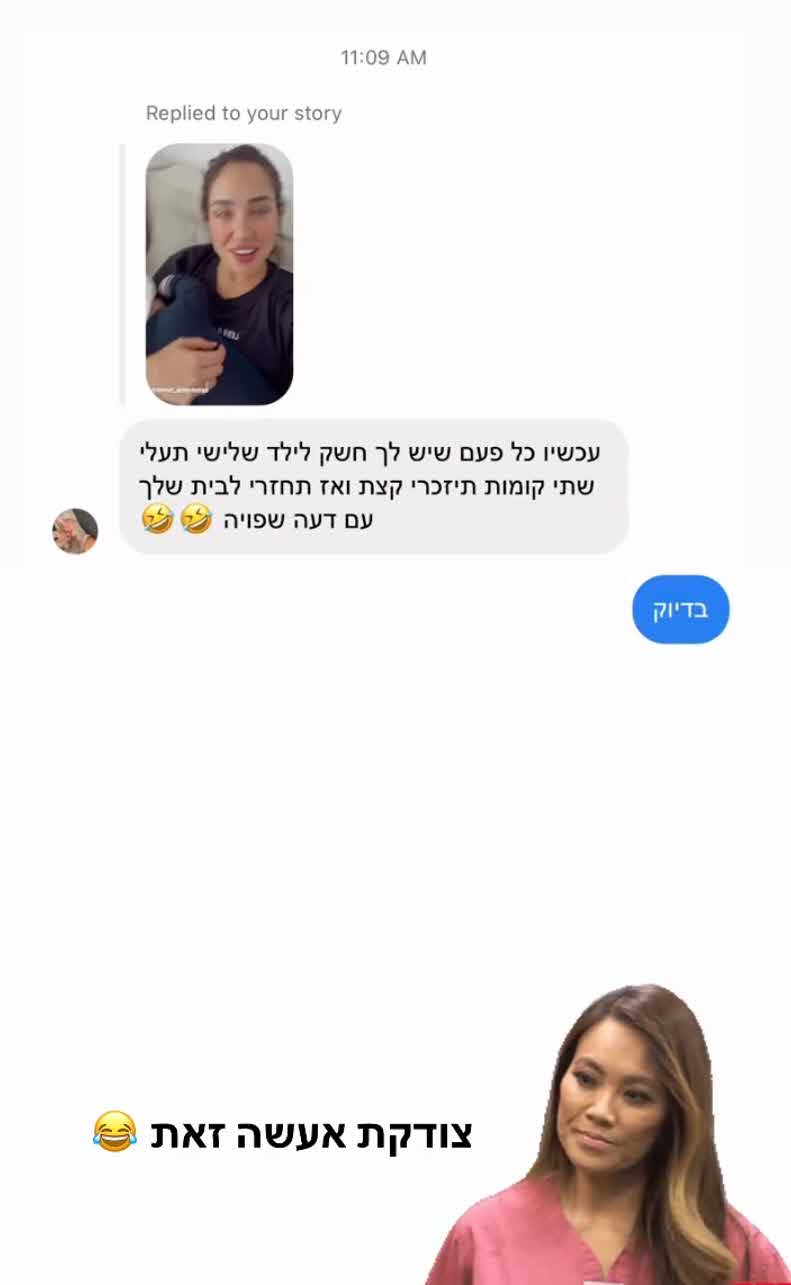
Task: Open the replied story video thumbnail
Action: 219,274
